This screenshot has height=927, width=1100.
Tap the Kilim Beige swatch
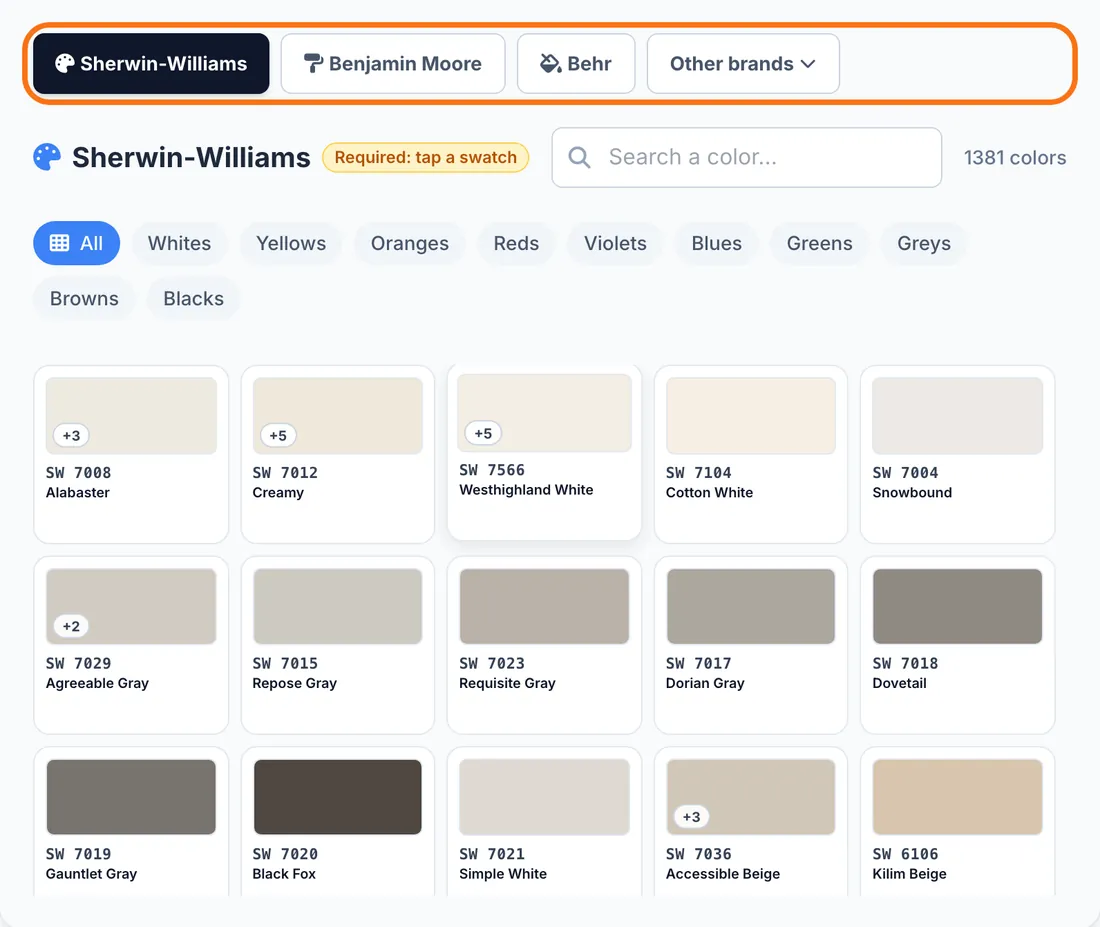958,797
